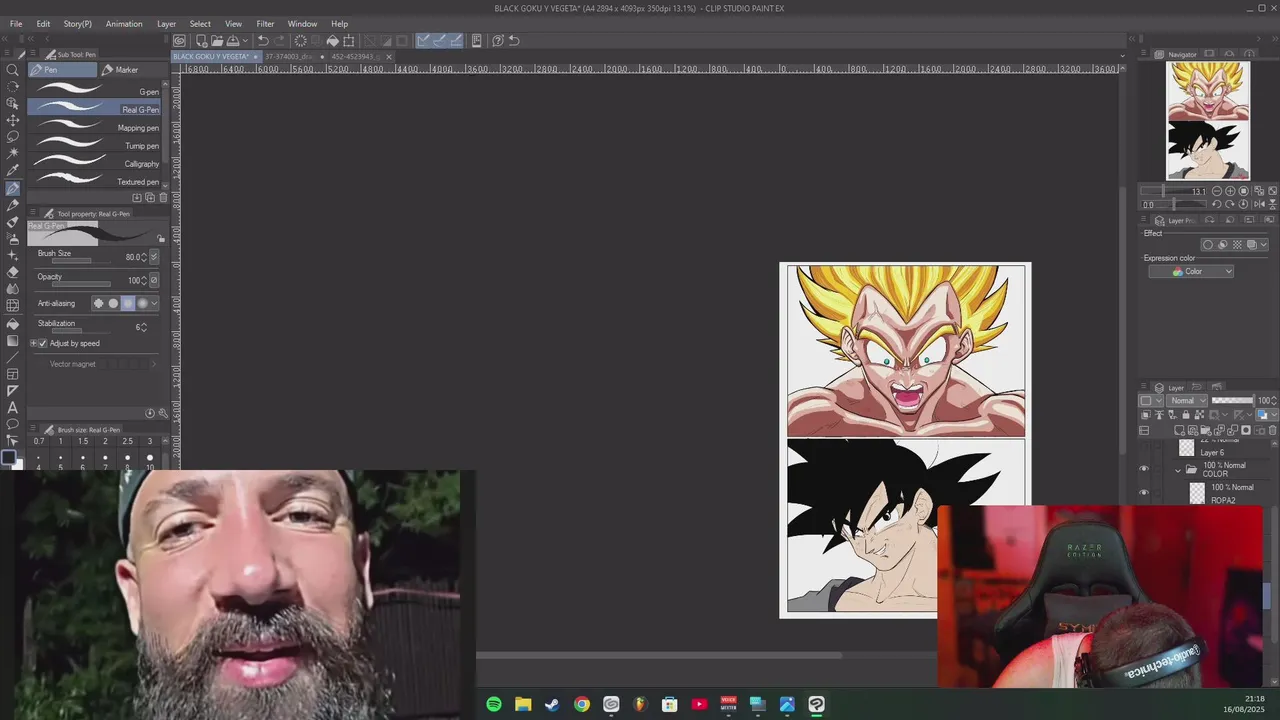Click the main drawing color swatch
This screenshot has height=720, width=1280.
coord(8,458)
